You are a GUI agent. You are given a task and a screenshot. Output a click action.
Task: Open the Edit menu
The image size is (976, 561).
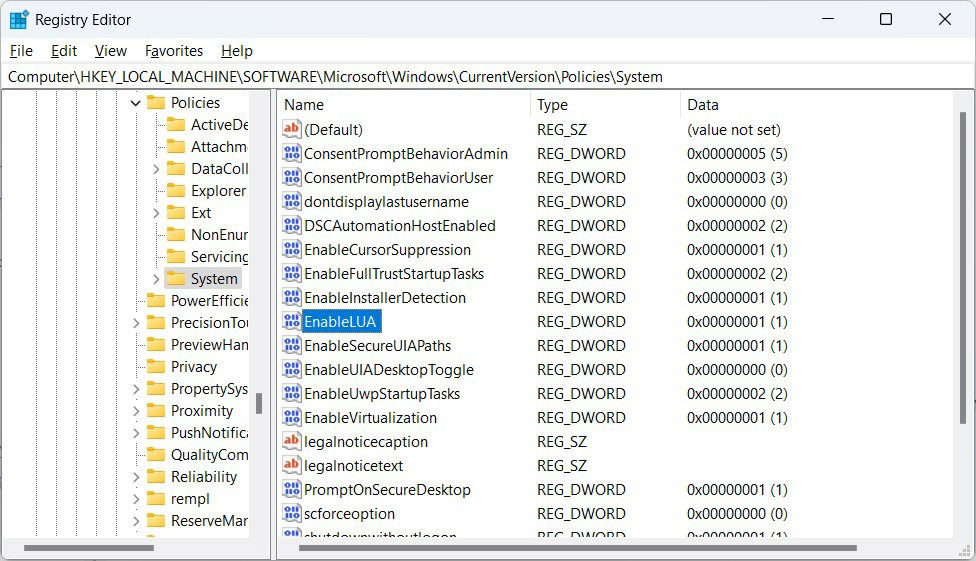(x=63, y=50)
